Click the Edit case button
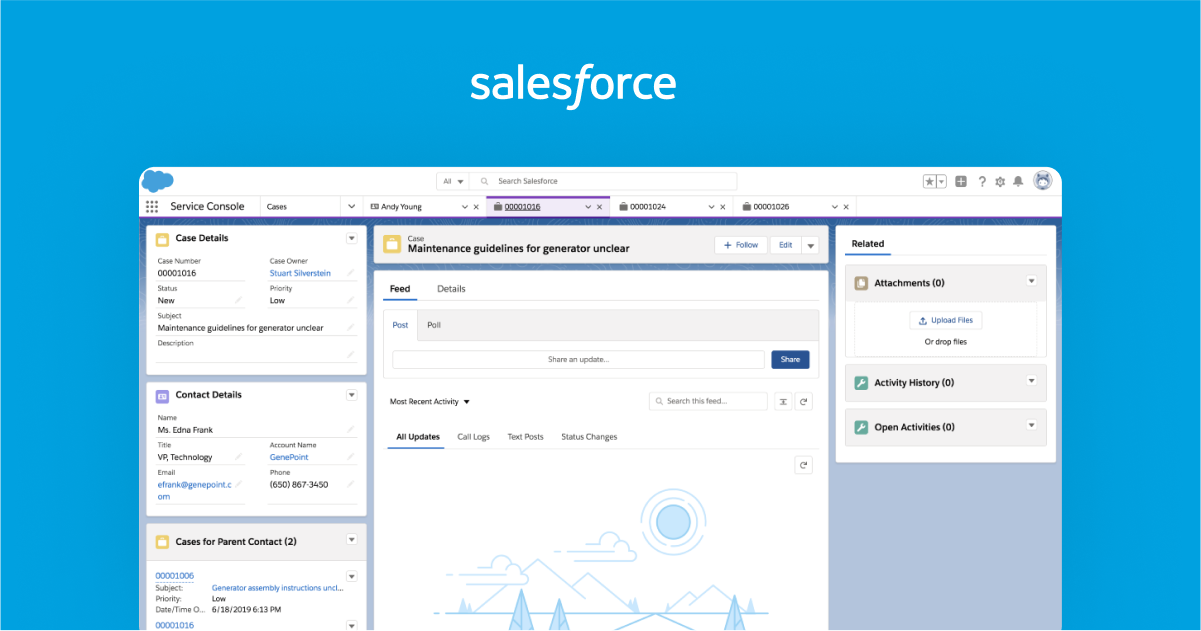 (x=786, y=245)
